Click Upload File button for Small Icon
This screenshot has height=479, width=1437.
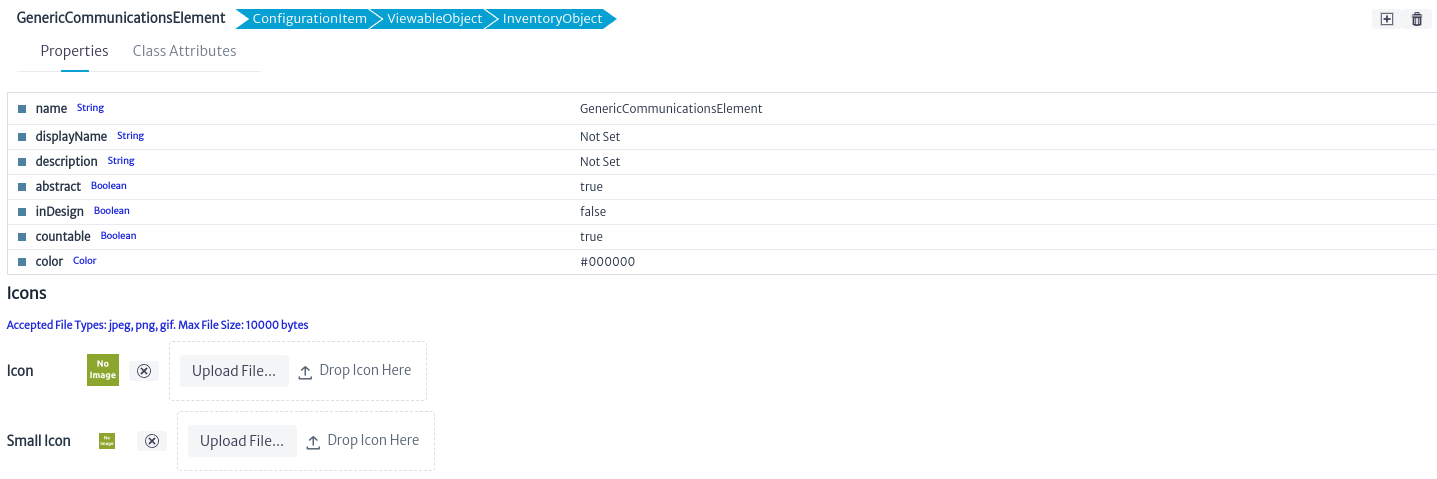[242, 441]
